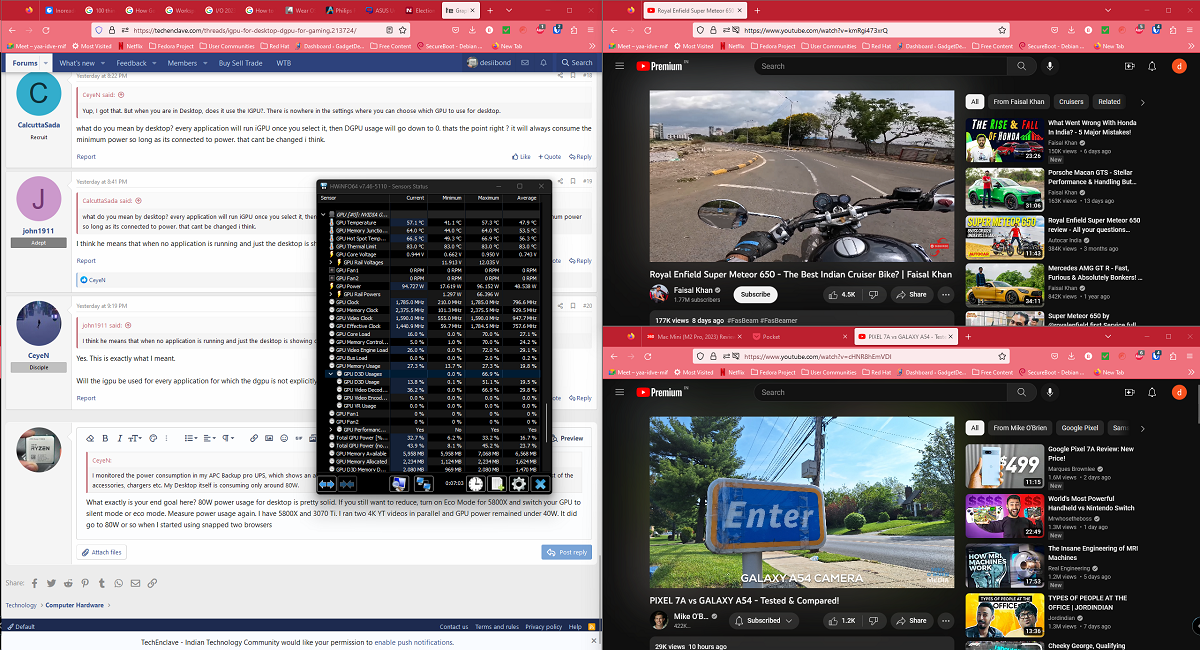
Task: Dislike the Royal Enfield Super Meteor video
Action: [873, 295]
